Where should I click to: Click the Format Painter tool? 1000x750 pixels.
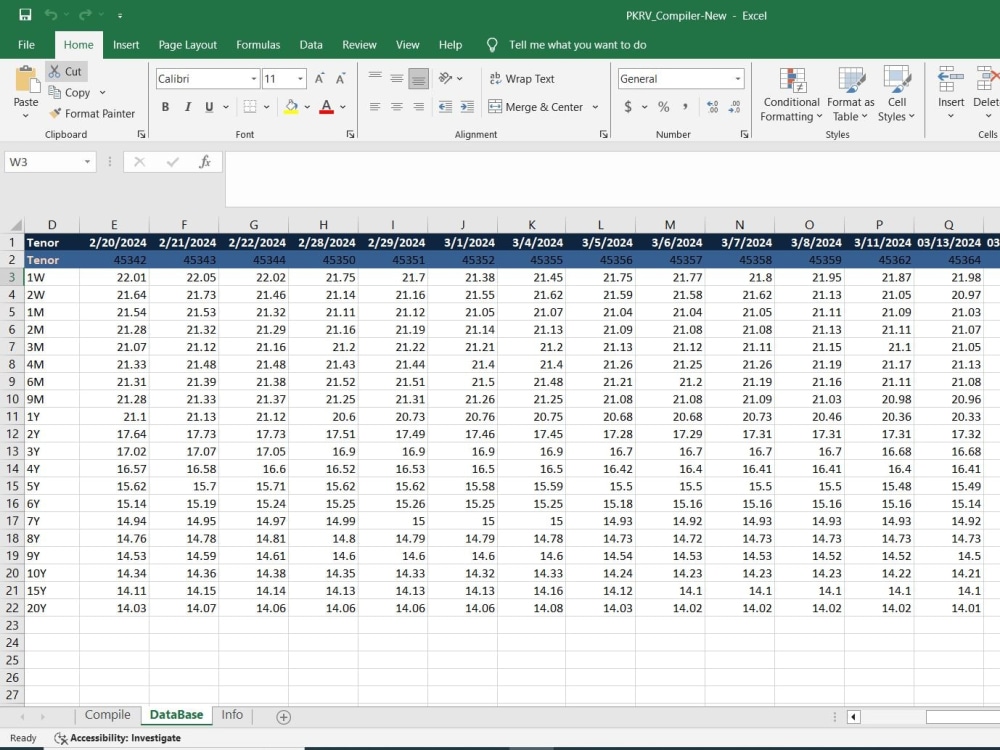point(93,113)
